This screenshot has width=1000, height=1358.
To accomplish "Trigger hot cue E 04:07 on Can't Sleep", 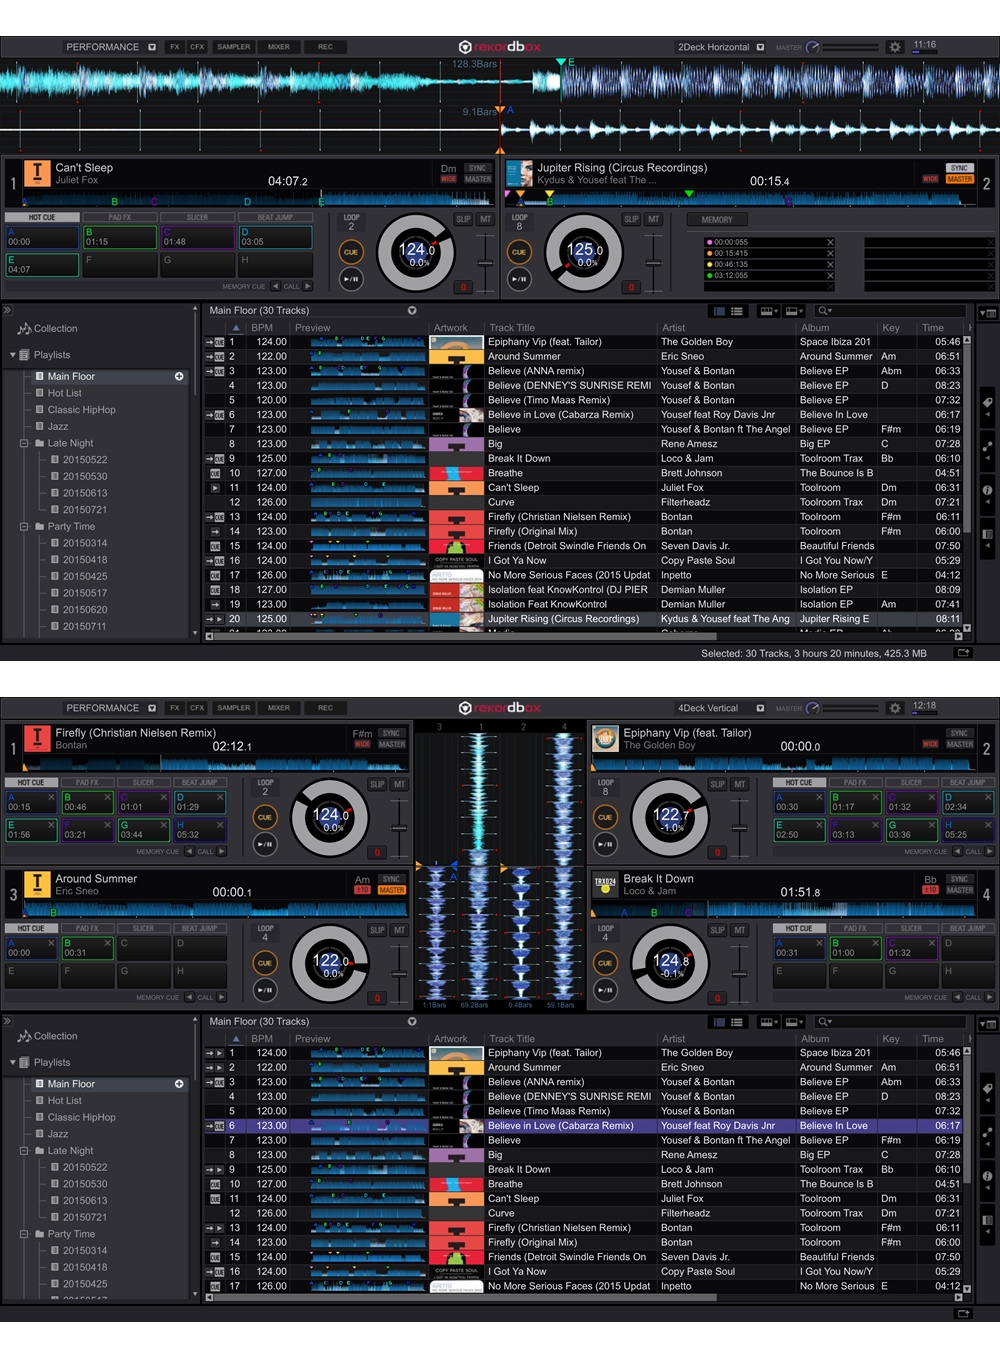I will pos(42,264).
